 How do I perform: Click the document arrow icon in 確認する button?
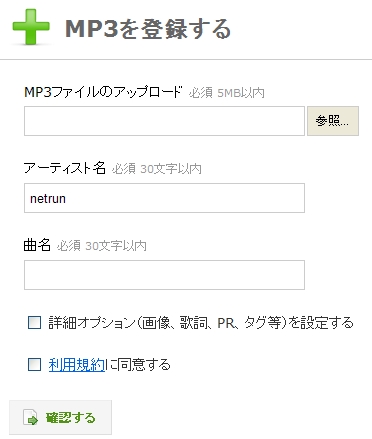pos(30,417)
